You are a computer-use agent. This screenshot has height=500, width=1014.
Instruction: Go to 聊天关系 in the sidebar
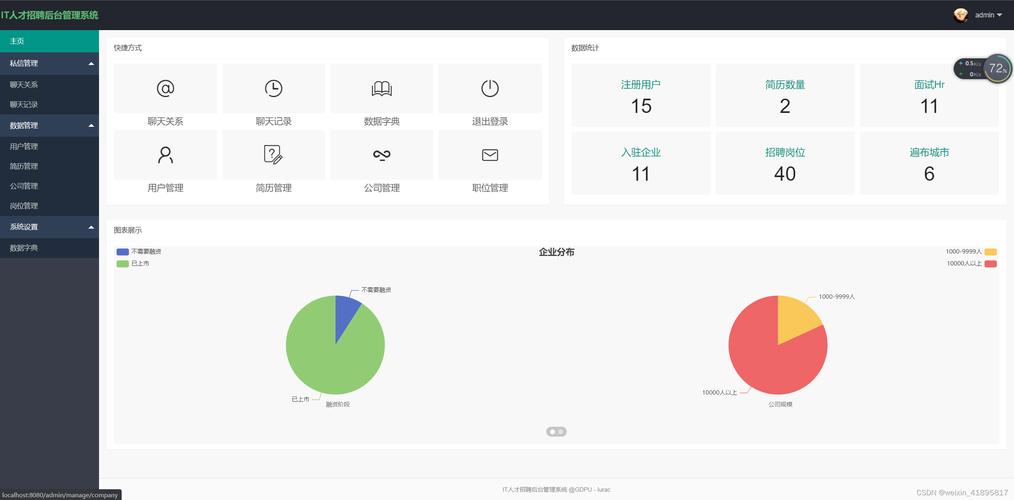coord(50,84)
